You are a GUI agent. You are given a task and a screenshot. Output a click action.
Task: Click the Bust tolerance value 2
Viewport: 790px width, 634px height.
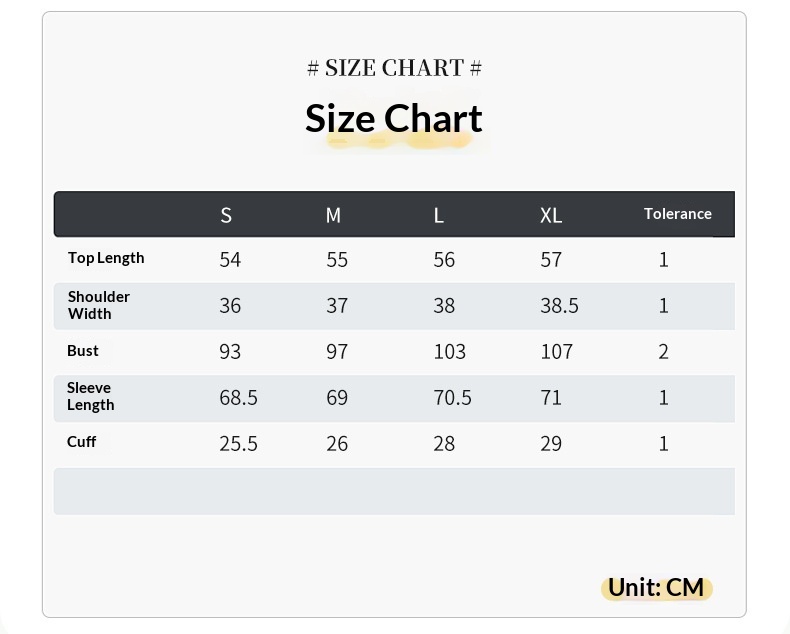click(663, 352)
